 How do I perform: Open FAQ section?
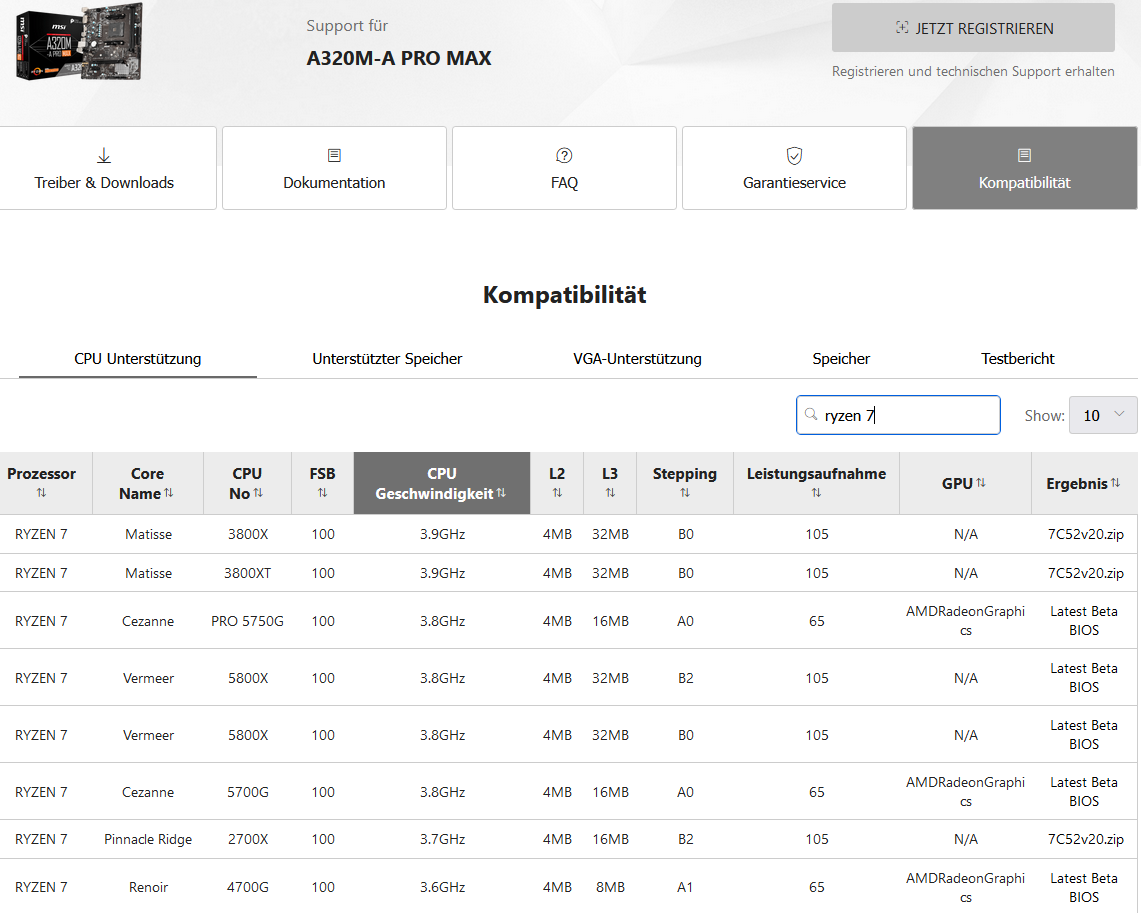click(x=564, y=168)
